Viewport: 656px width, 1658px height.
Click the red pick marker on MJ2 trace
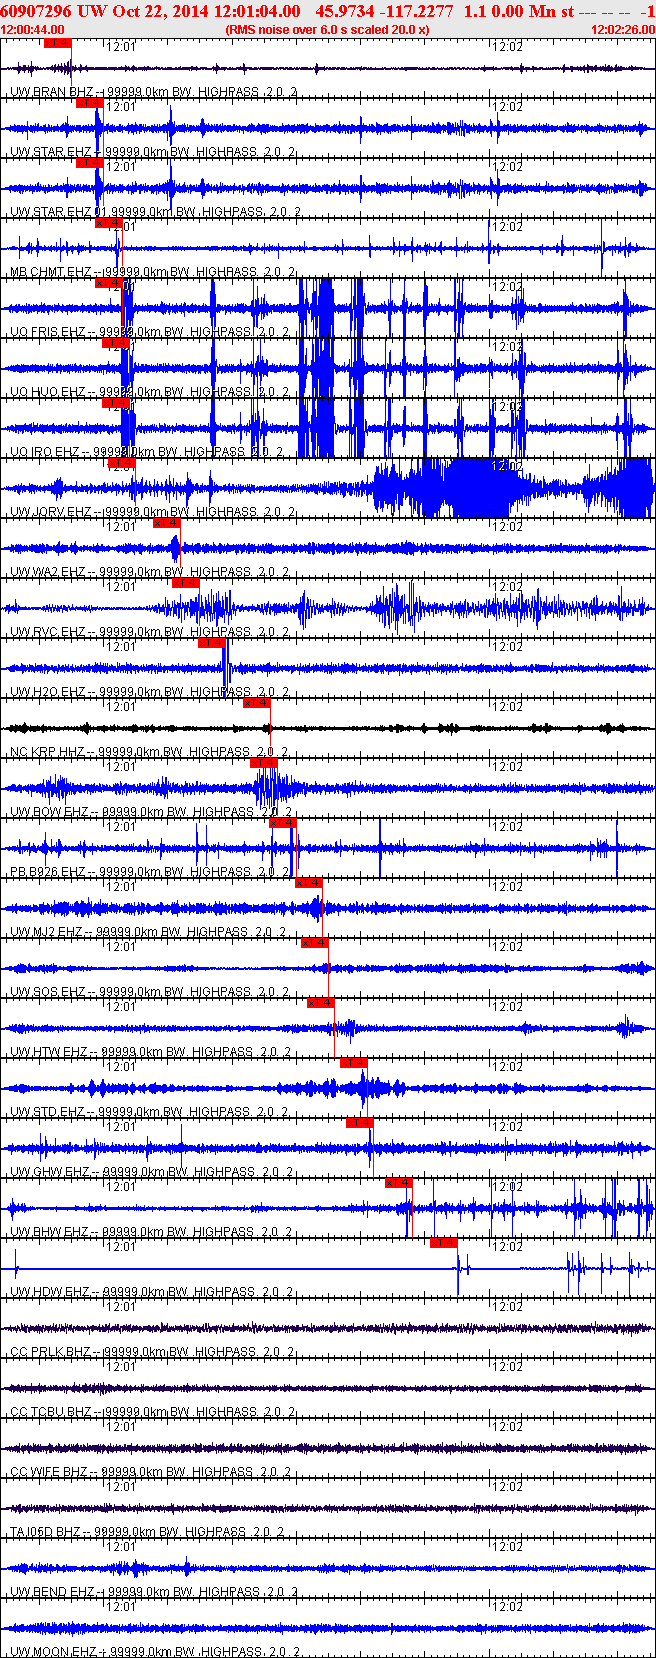pos(308,883)
